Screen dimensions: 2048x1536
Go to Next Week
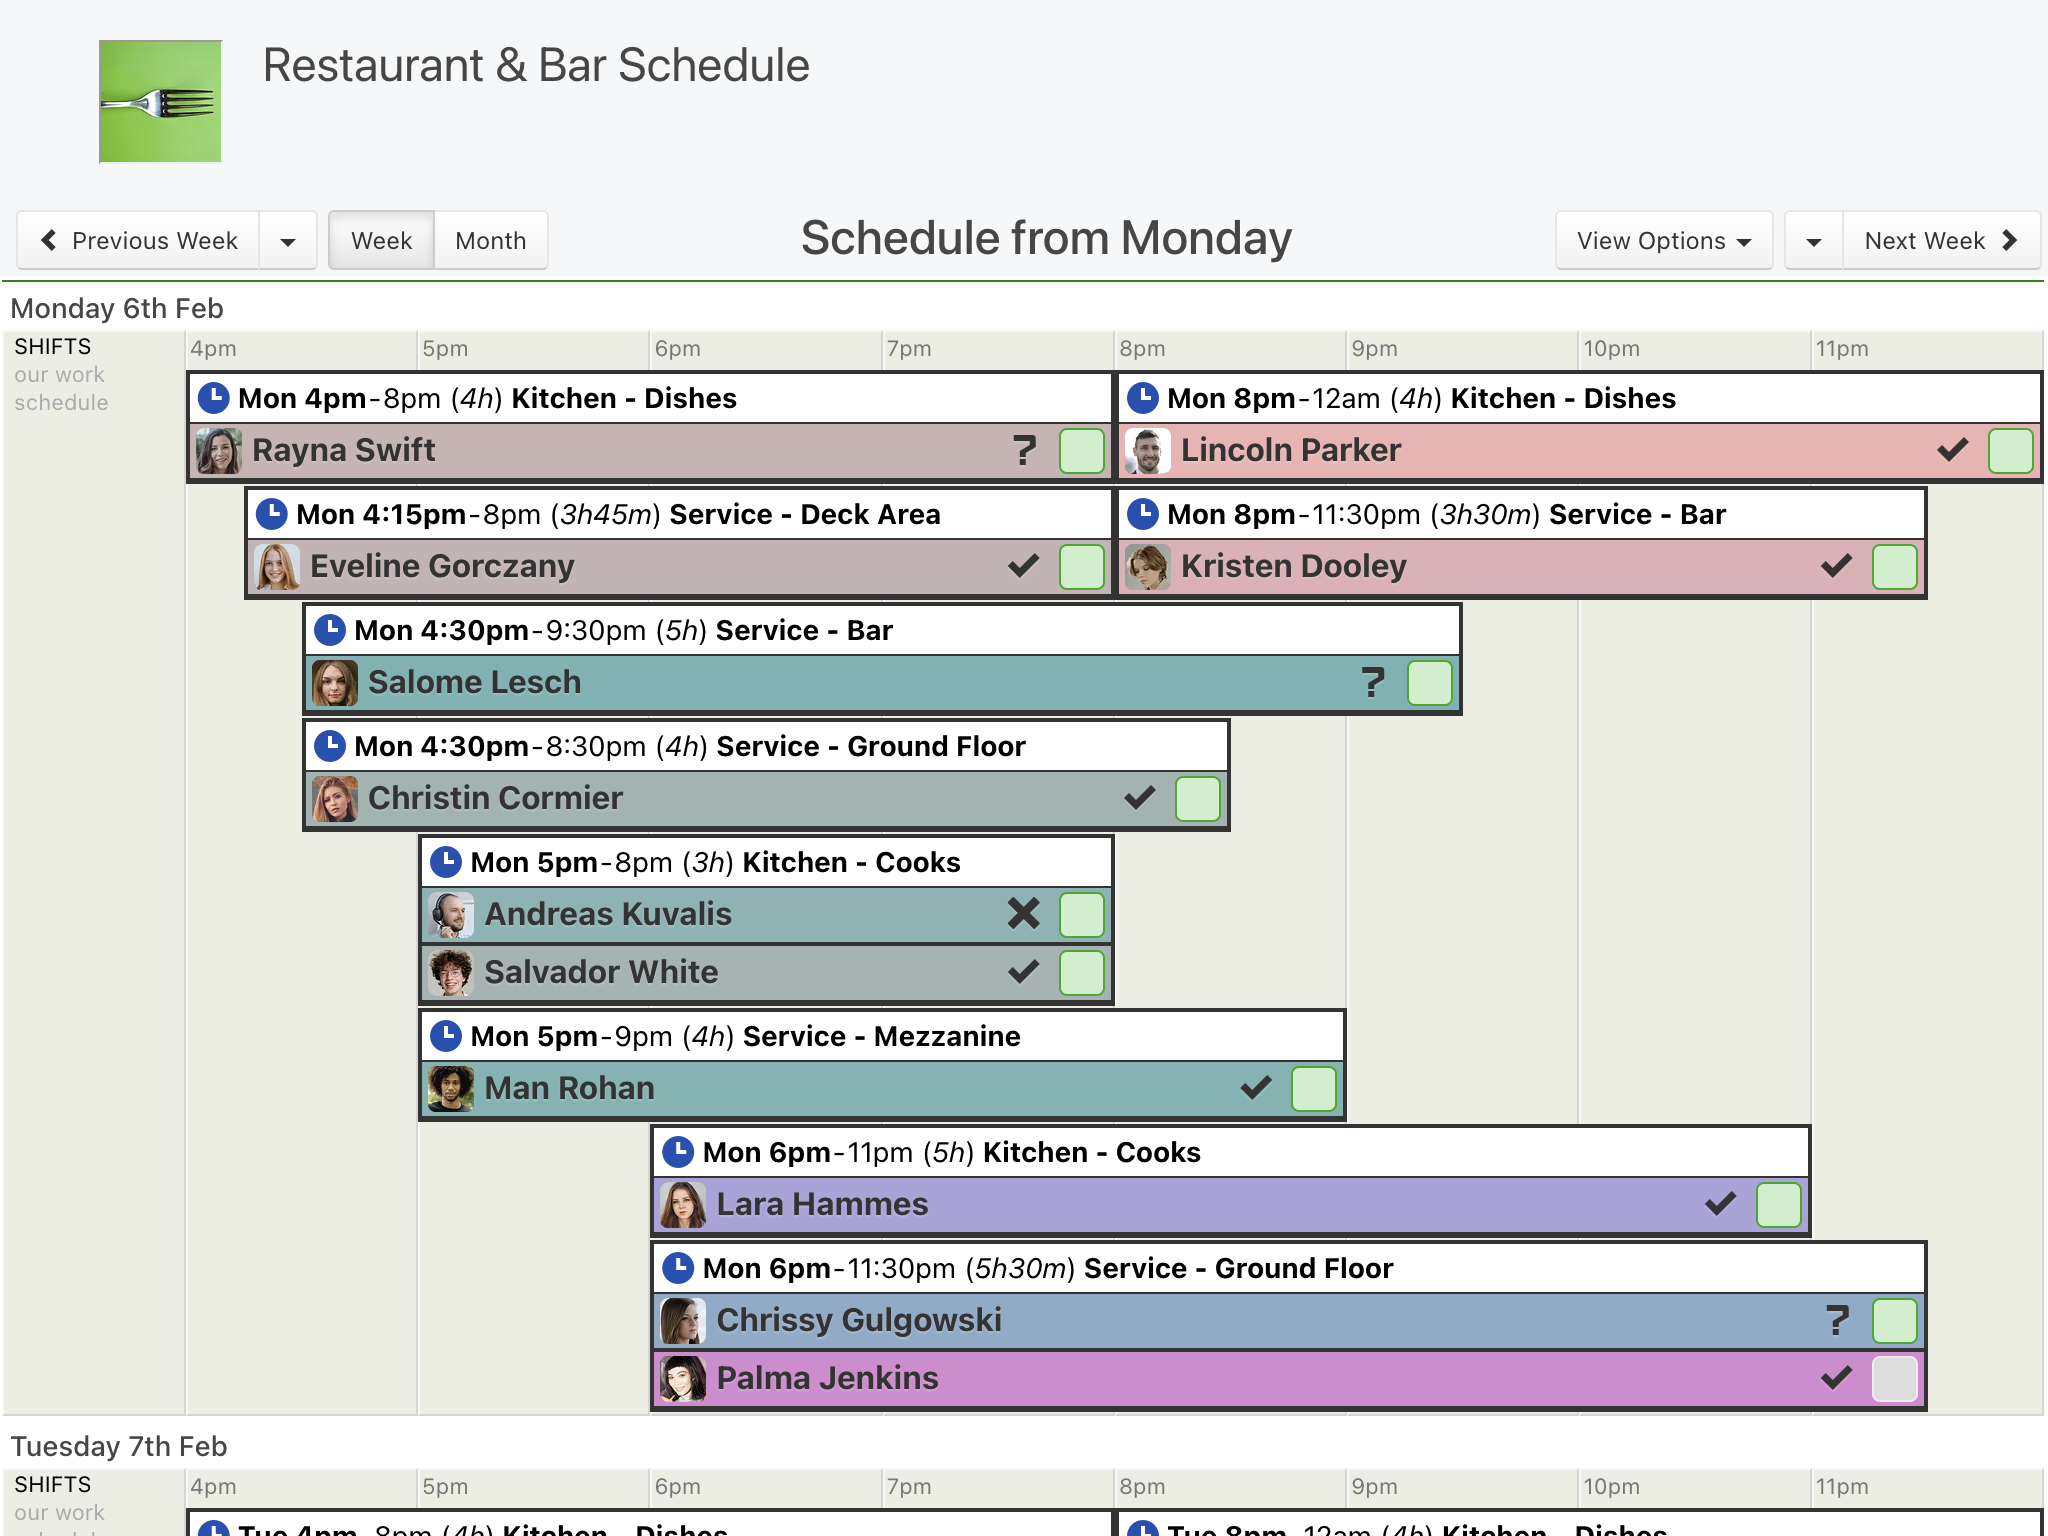tap(1941, 240)
